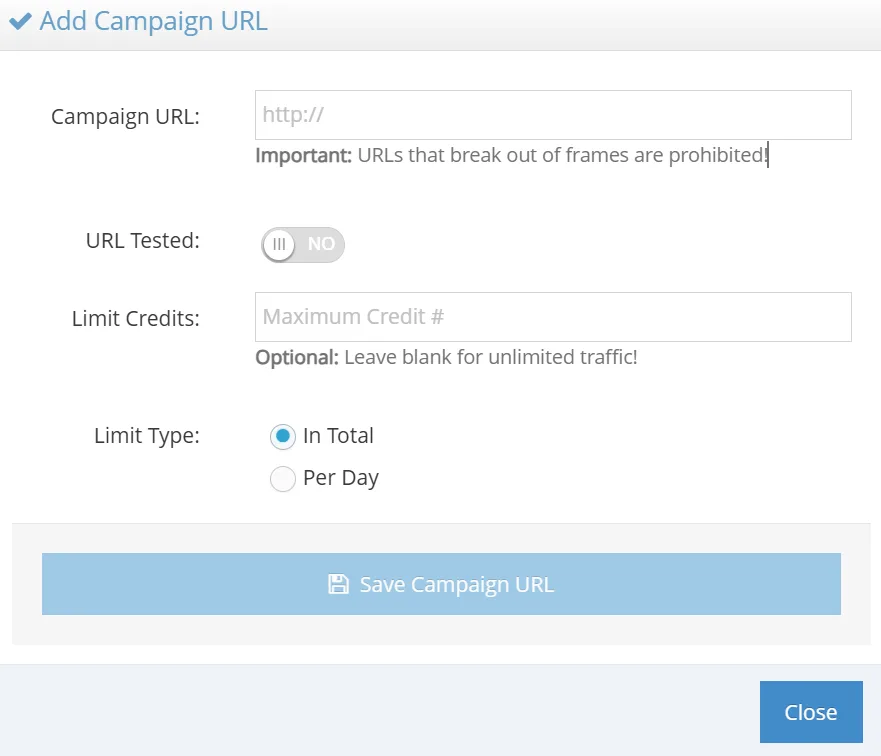Toggle the URL Tested switch
Screen dimensions: 881x756
[x=303, y=244]
